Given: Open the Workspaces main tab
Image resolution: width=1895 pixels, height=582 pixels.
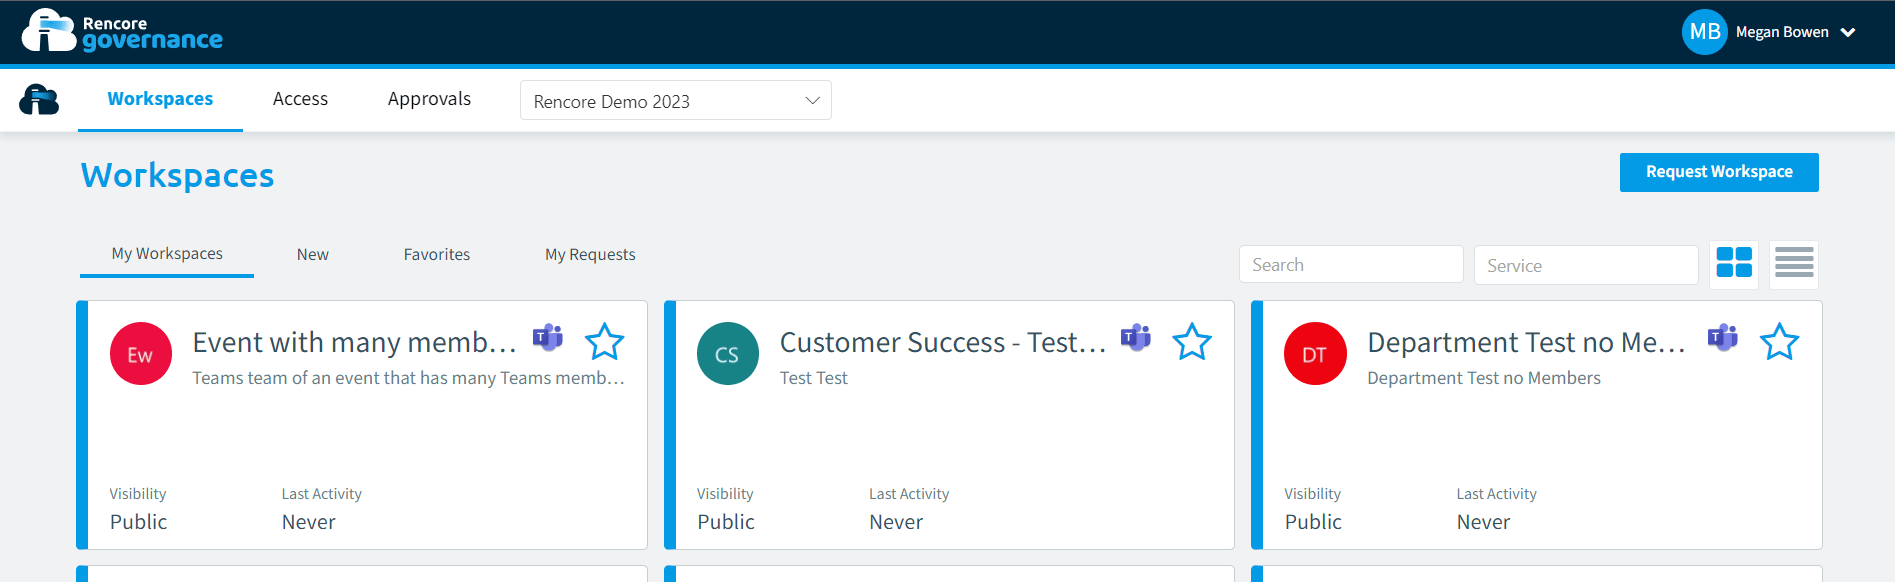Looking at the screenshot, I should coord(160,99).
